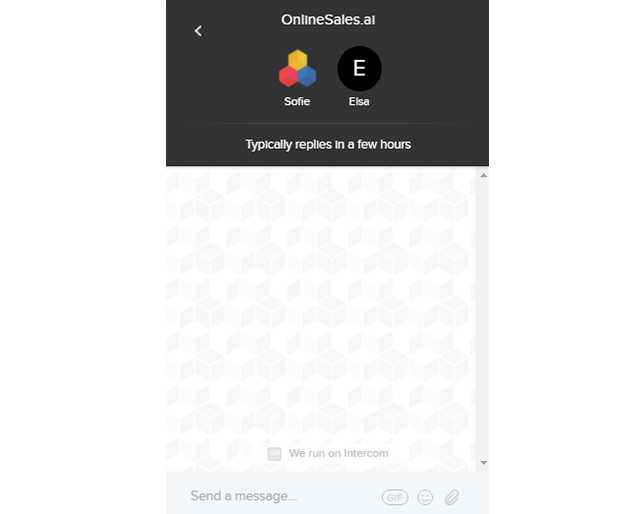Open the emoji smiley picker
Image resolution: width=635 pixels, height=514 pixels.
[x=425, y=497]
